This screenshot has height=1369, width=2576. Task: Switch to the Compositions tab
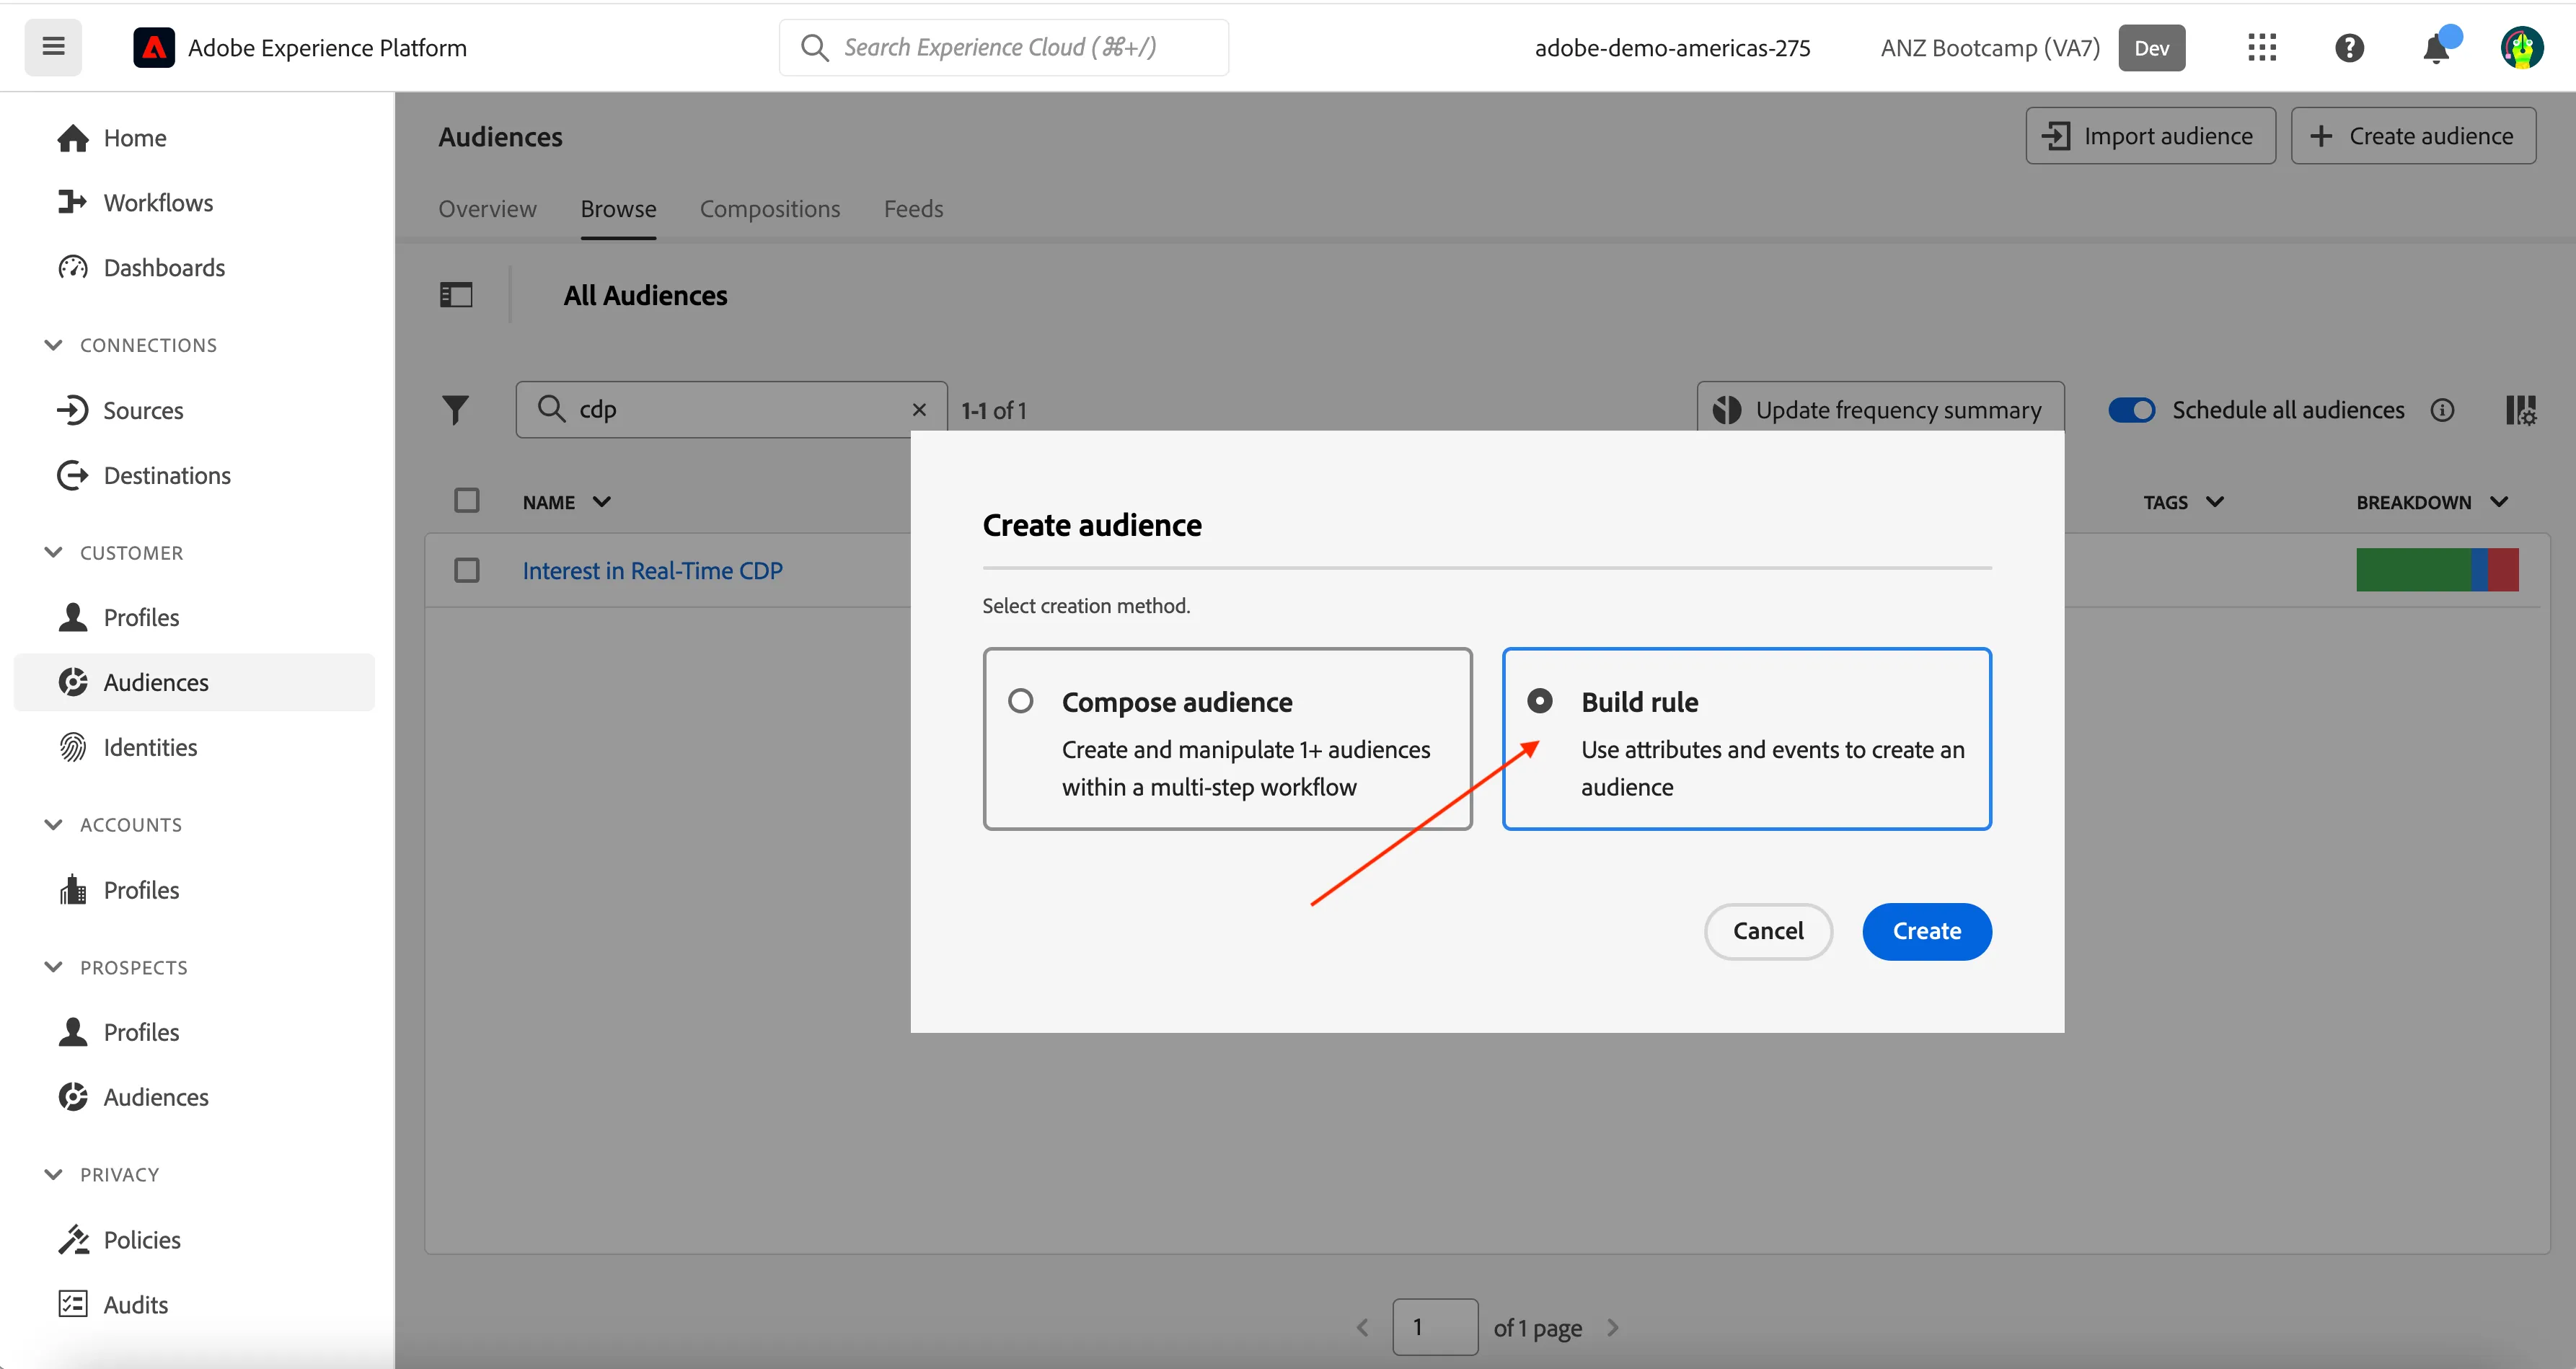(x=769, y=209)
